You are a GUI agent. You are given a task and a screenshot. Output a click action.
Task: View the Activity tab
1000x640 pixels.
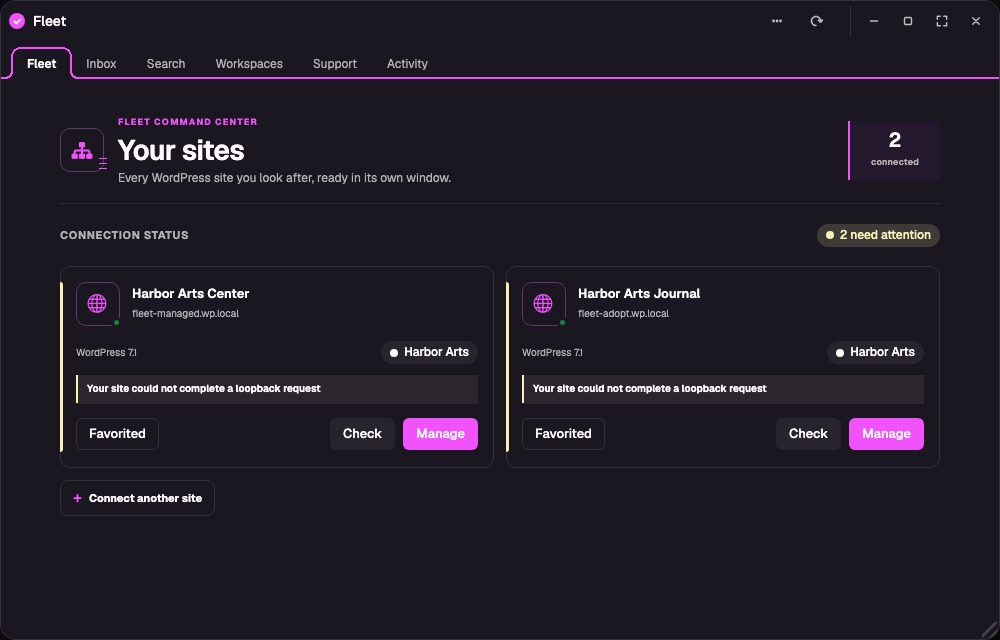407,64
